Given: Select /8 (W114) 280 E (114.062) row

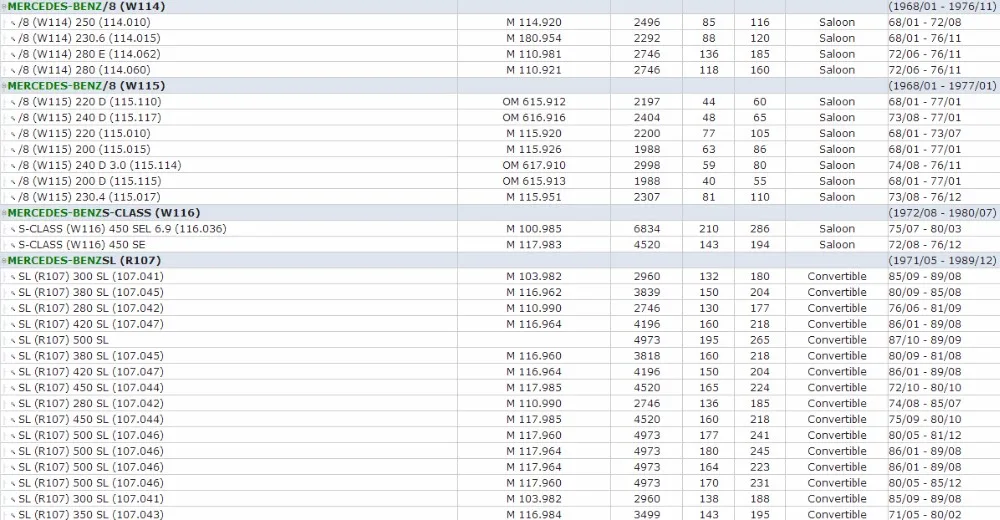Looking at the screenshot, I should (x=500, y=54).
